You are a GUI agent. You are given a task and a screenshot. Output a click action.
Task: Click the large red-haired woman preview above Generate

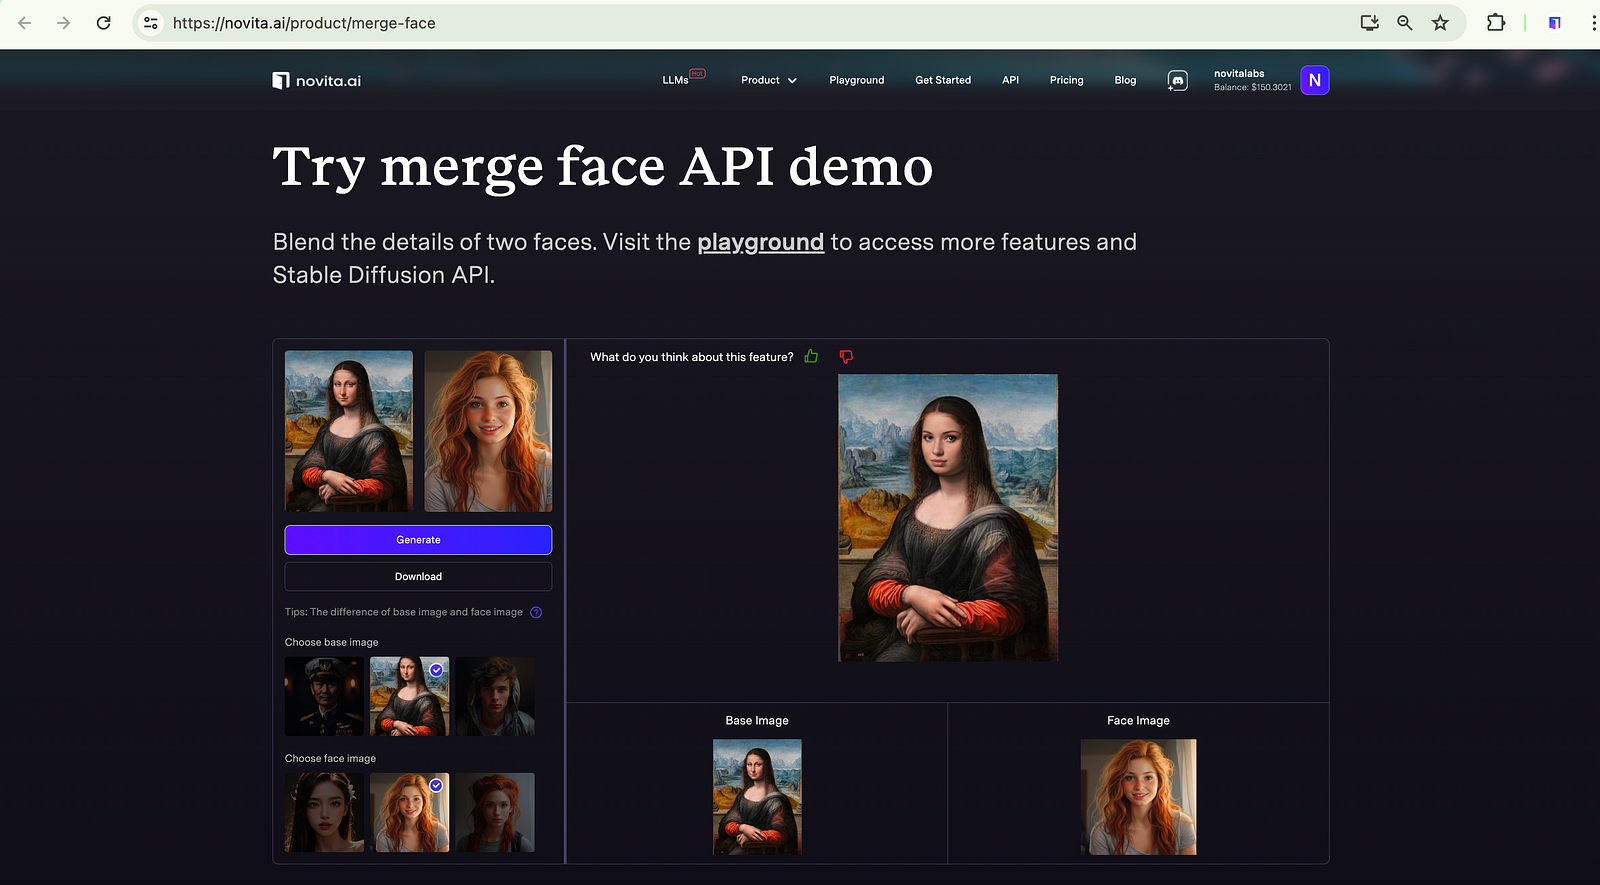(x=488, y=431)
